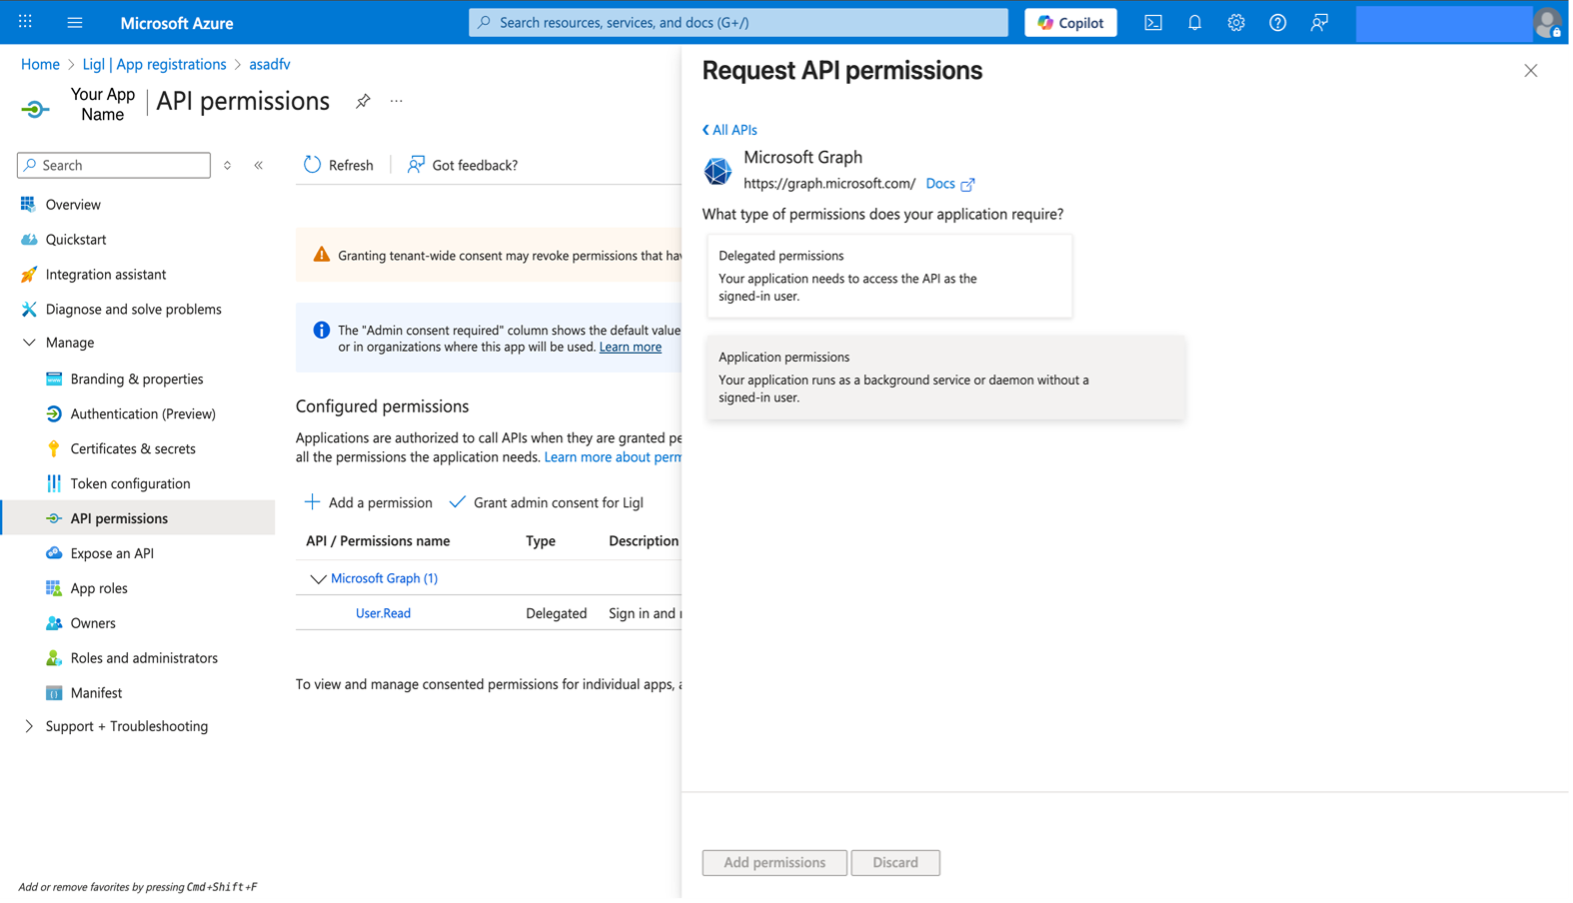
Task: Click Got feedback? in the toolbar
Action: pyautogui.click(x=464, y=166)
